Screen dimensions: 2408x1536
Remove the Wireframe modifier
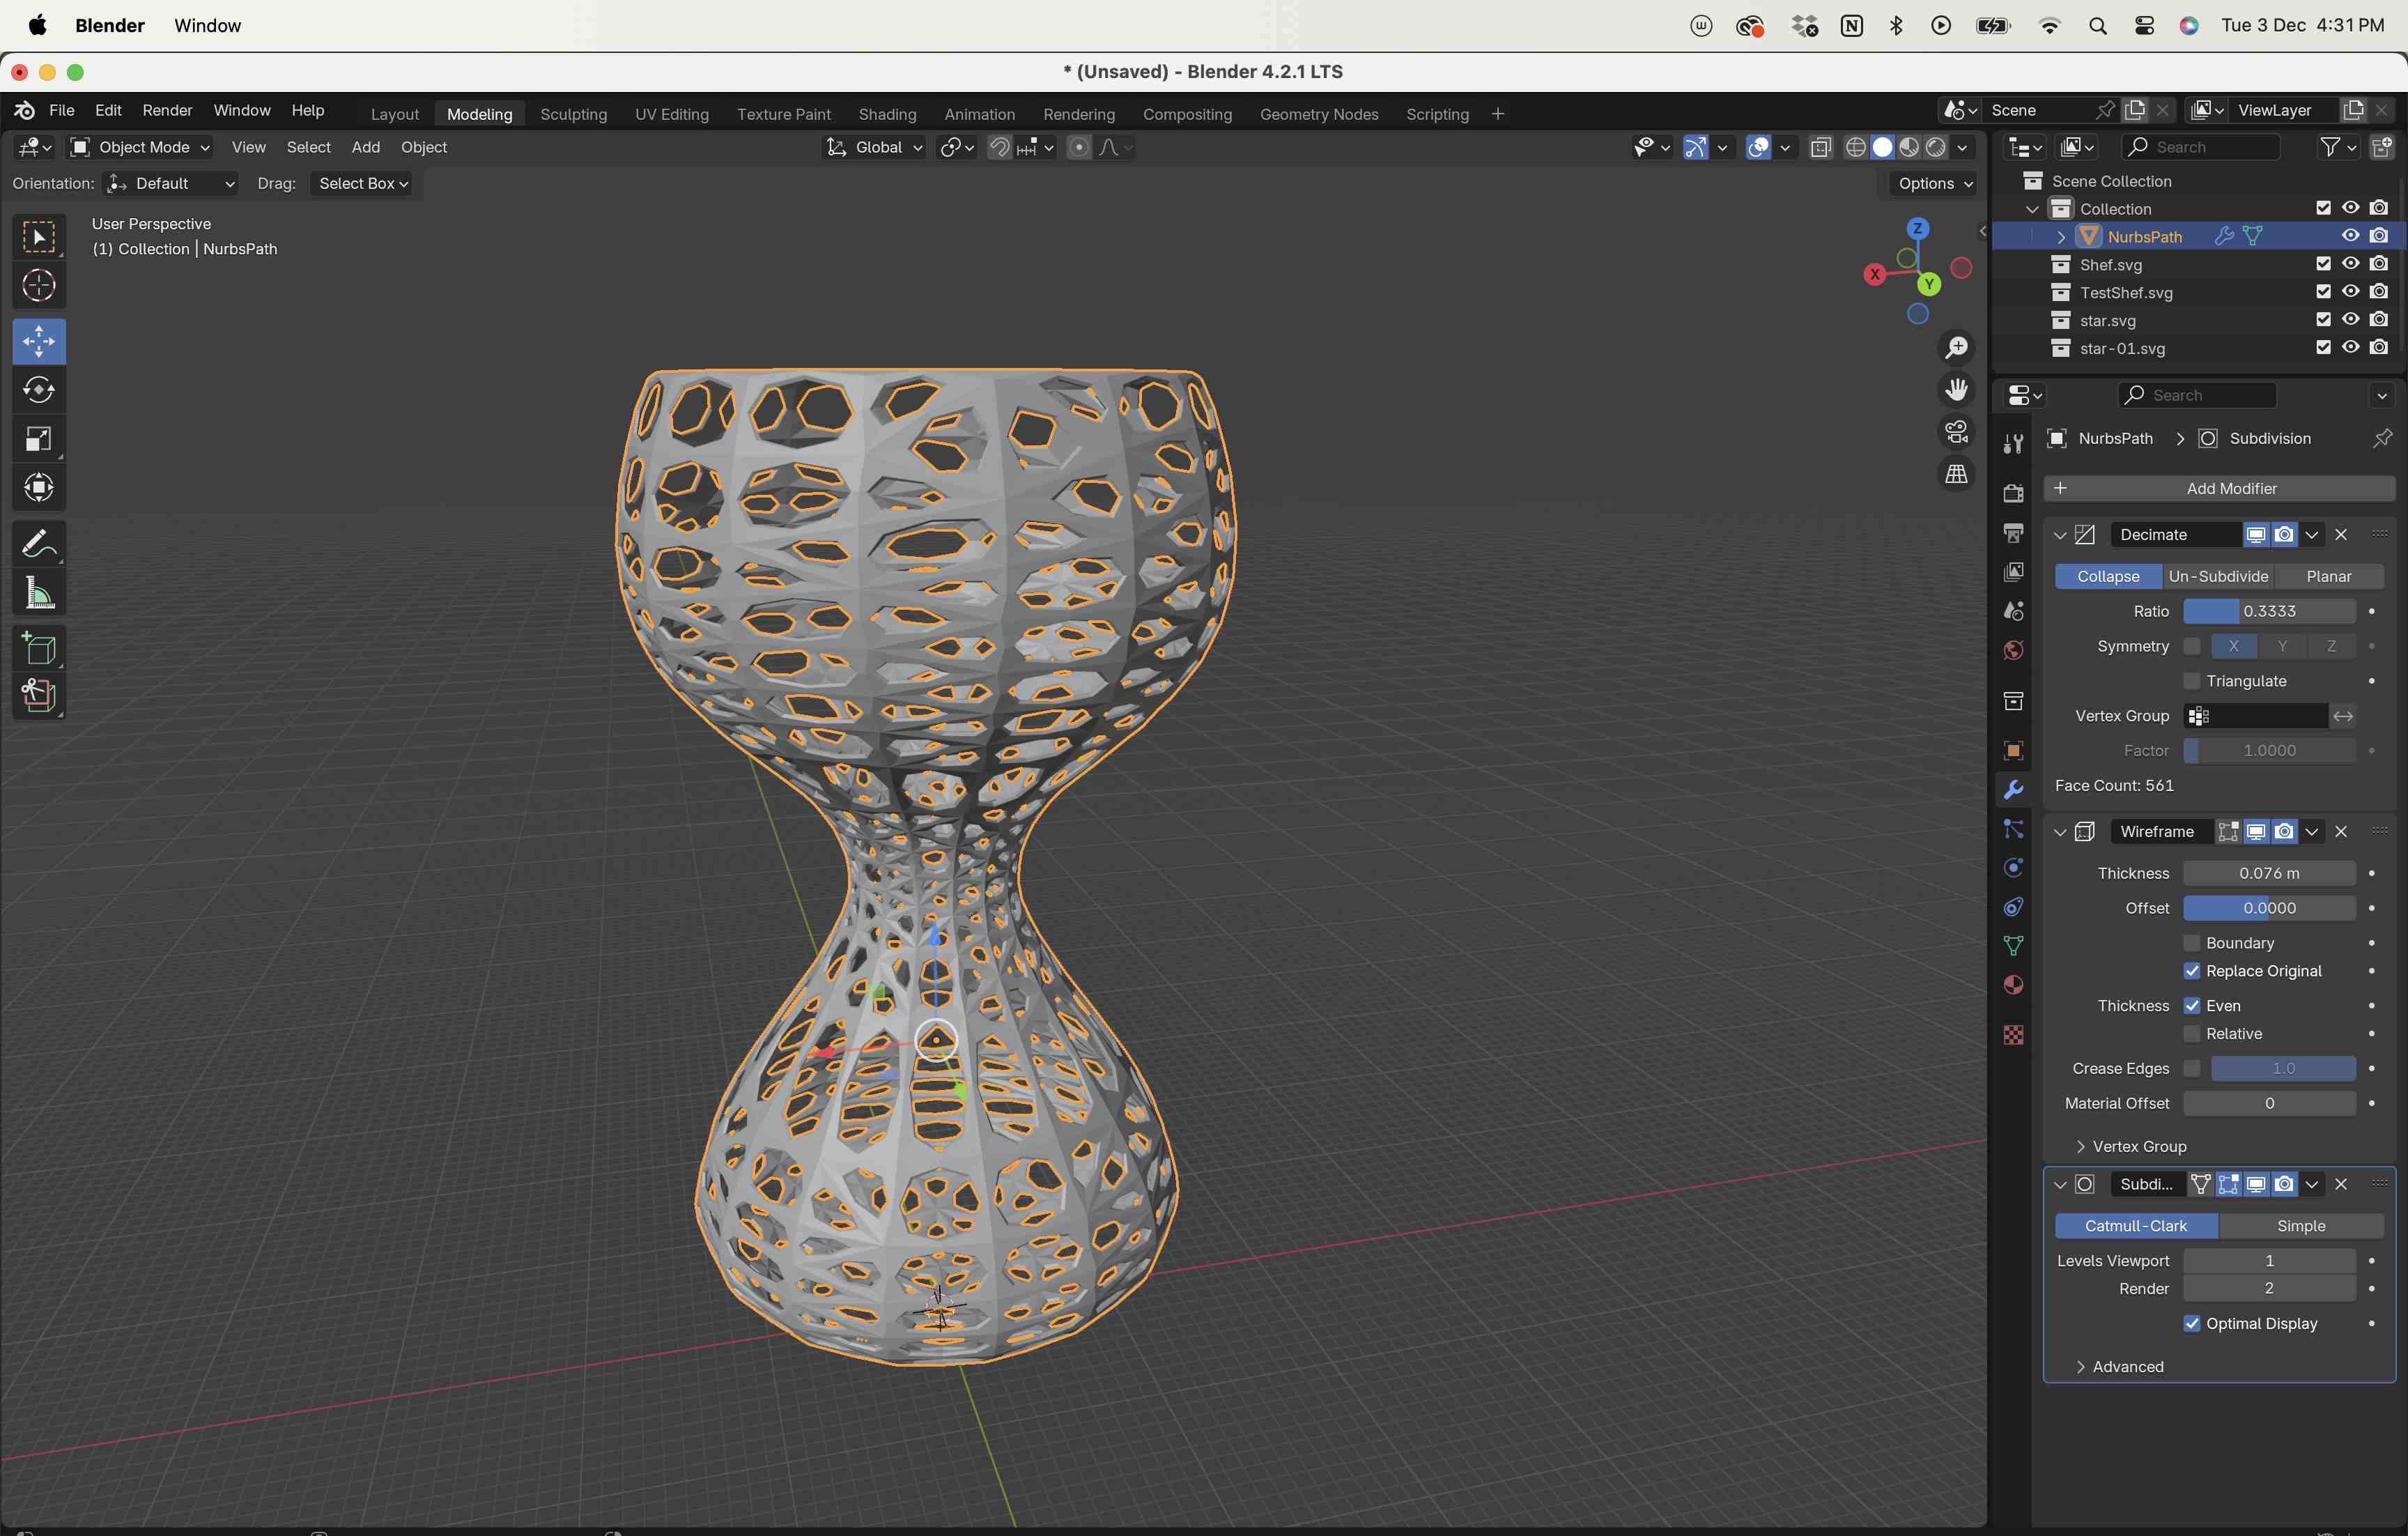[2341, 832]
